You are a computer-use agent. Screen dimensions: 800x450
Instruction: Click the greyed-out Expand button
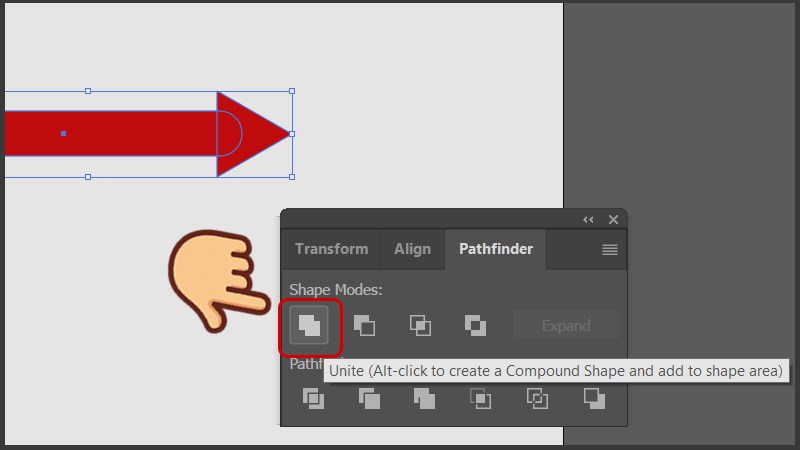point(566,326)
